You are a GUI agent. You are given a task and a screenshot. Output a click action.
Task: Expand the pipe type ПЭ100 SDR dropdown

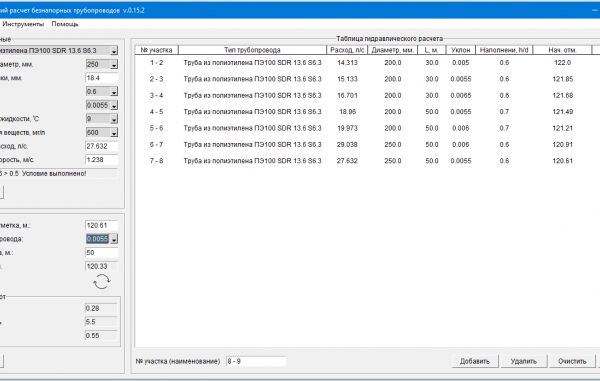(114, 51)
